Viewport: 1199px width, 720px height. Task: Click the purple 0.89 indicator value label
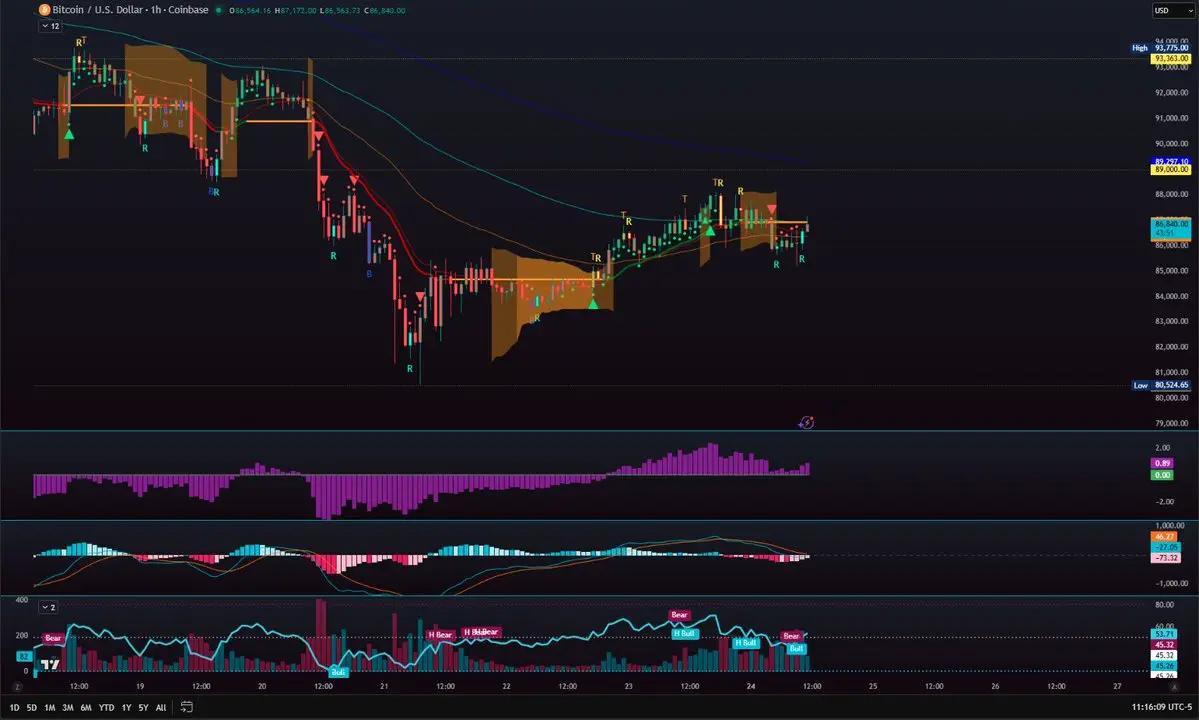point(1162,463)
